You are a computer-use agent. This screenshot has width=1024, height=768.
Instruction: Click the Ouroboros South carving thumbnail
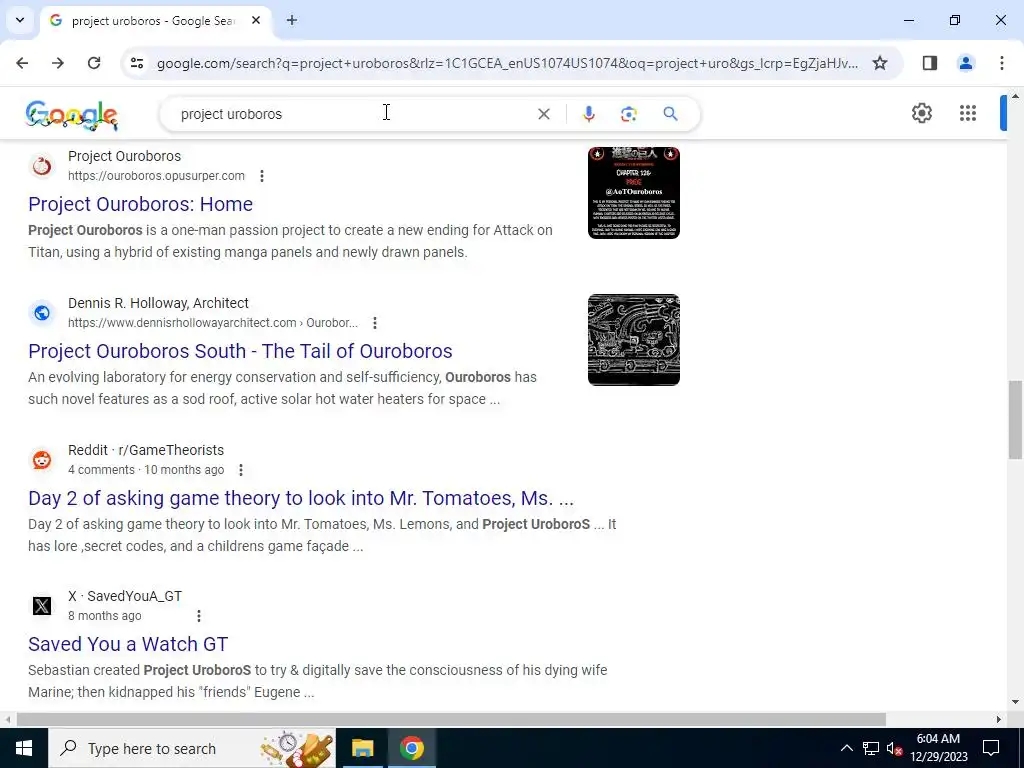tap(633, 340)
